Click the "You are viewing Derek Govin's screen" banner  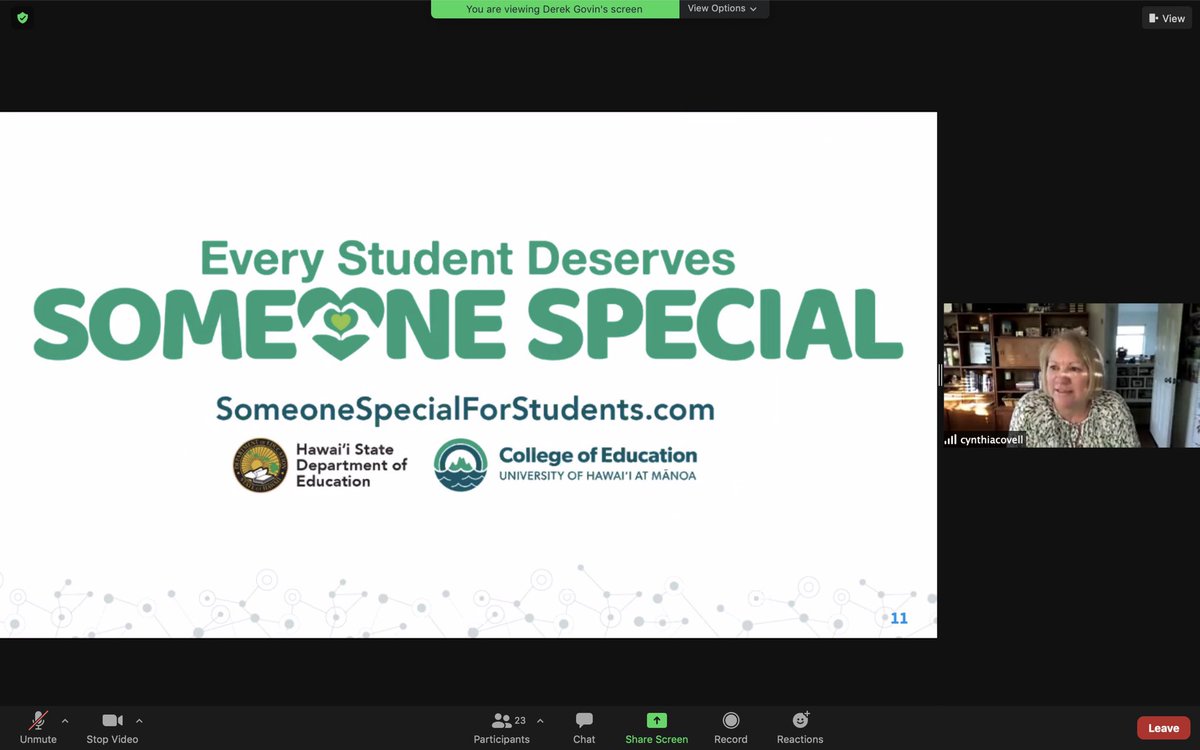click(554, 9)
